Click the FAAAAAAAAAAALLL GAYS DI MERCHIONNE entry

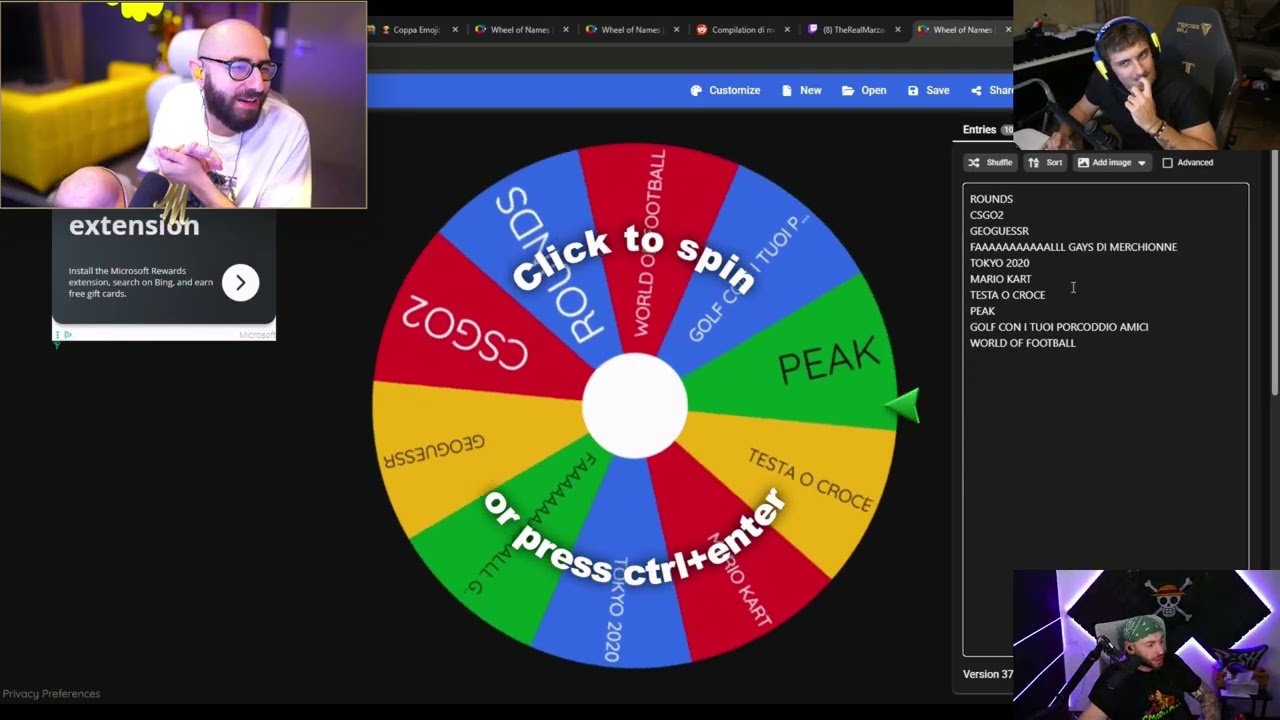[x=1073, y=247]
